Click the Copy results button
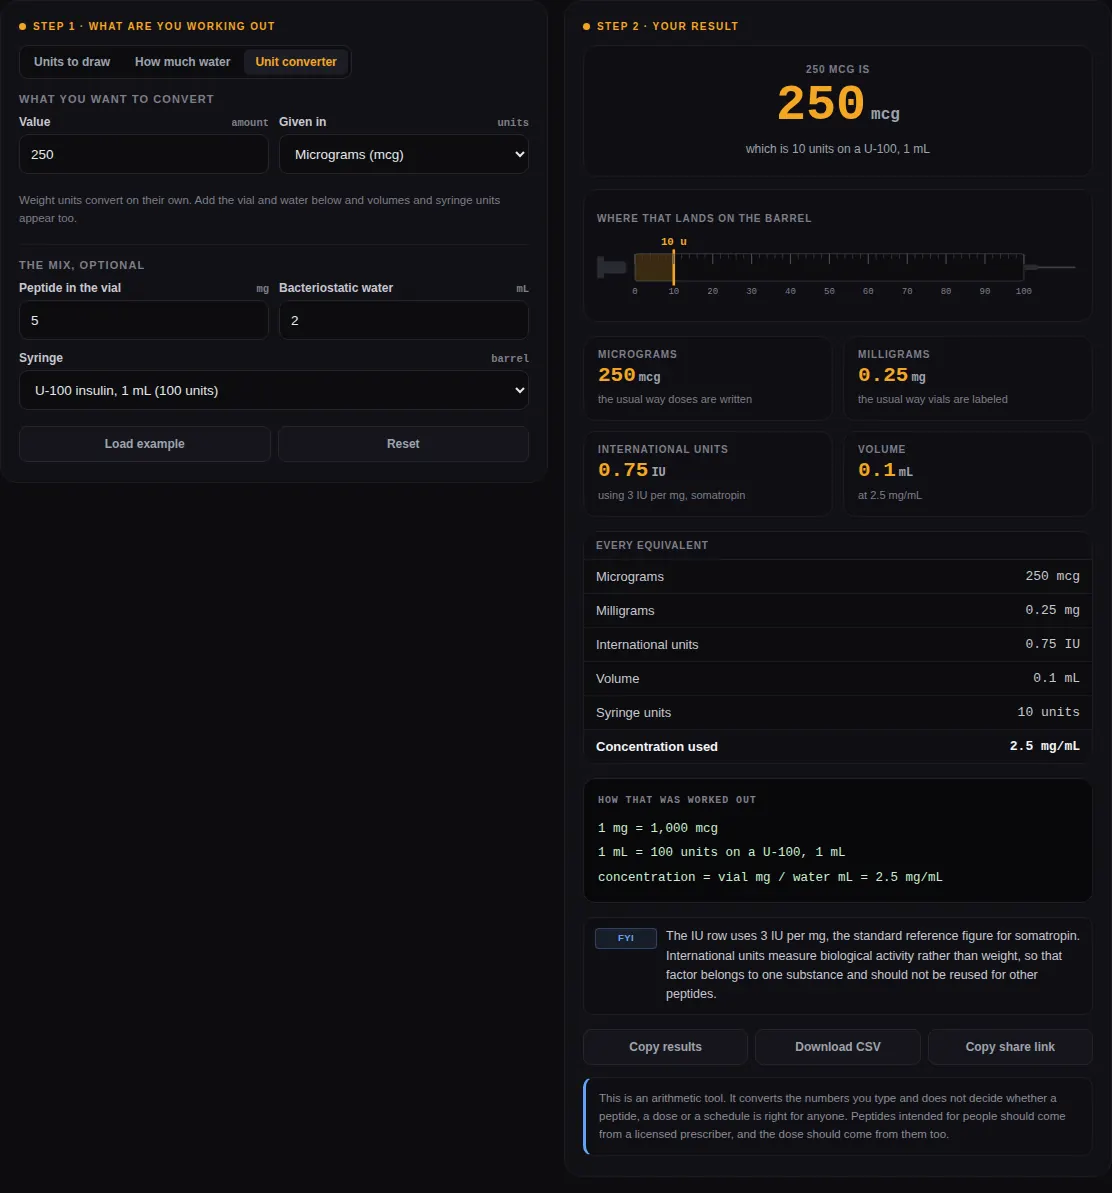This screenshot has height=1193, width=1112. 666,1047
